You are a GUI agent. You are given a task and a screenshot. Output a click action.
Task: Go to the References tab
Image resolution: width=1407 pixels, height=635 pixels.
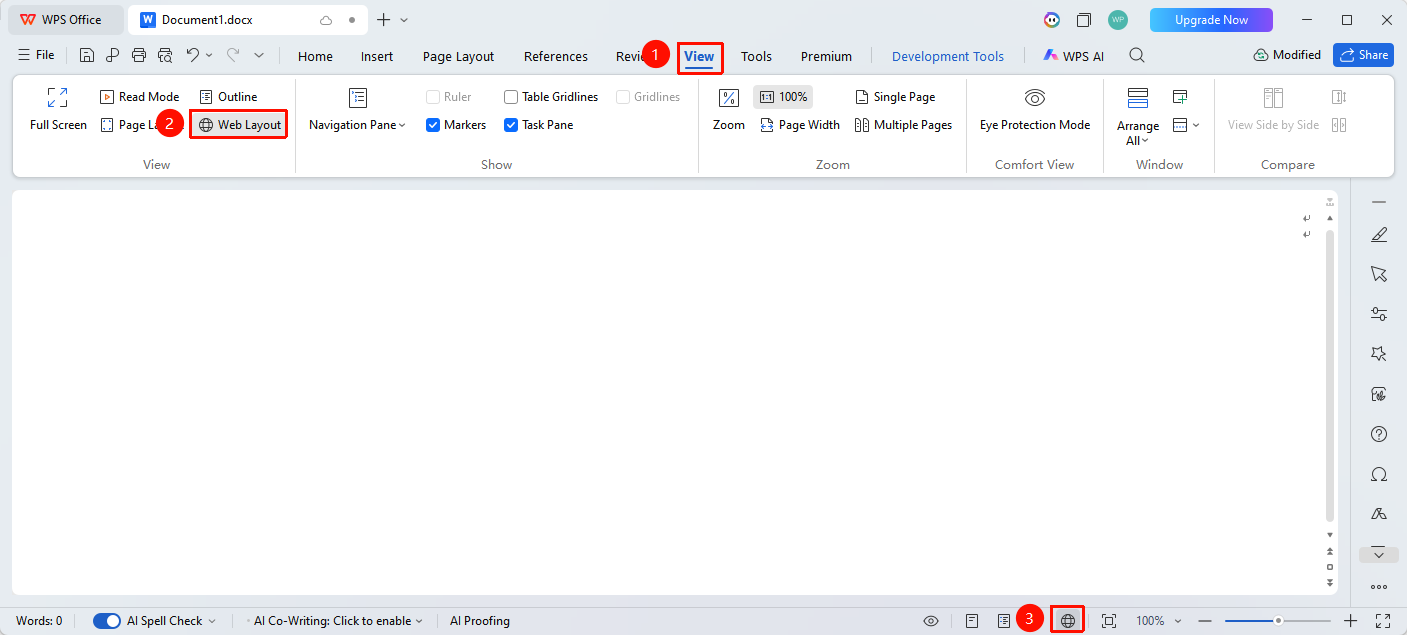(556, 56)
